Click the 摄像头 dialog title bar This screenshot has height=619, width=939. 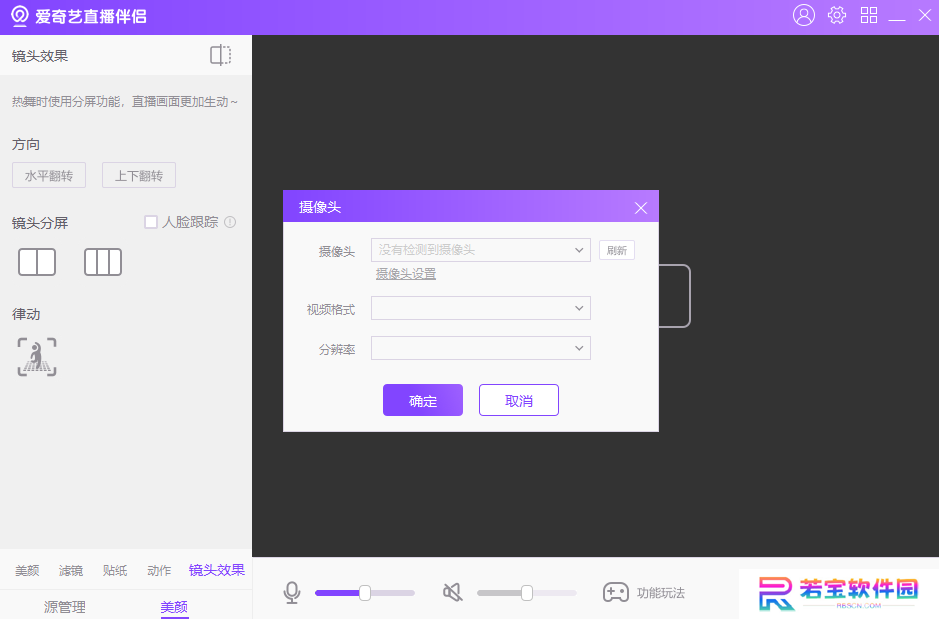pos(471,207)
